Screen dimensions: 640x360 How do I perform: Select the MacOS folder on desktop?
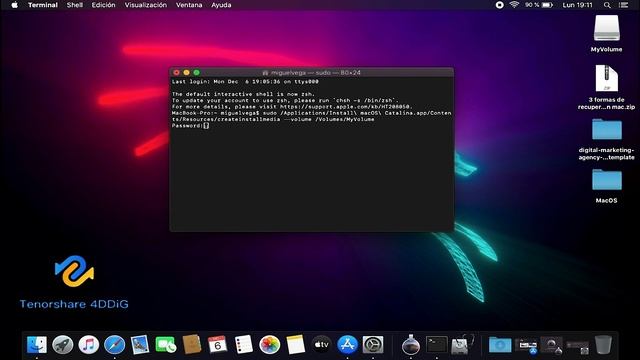(x=607, y=186)
